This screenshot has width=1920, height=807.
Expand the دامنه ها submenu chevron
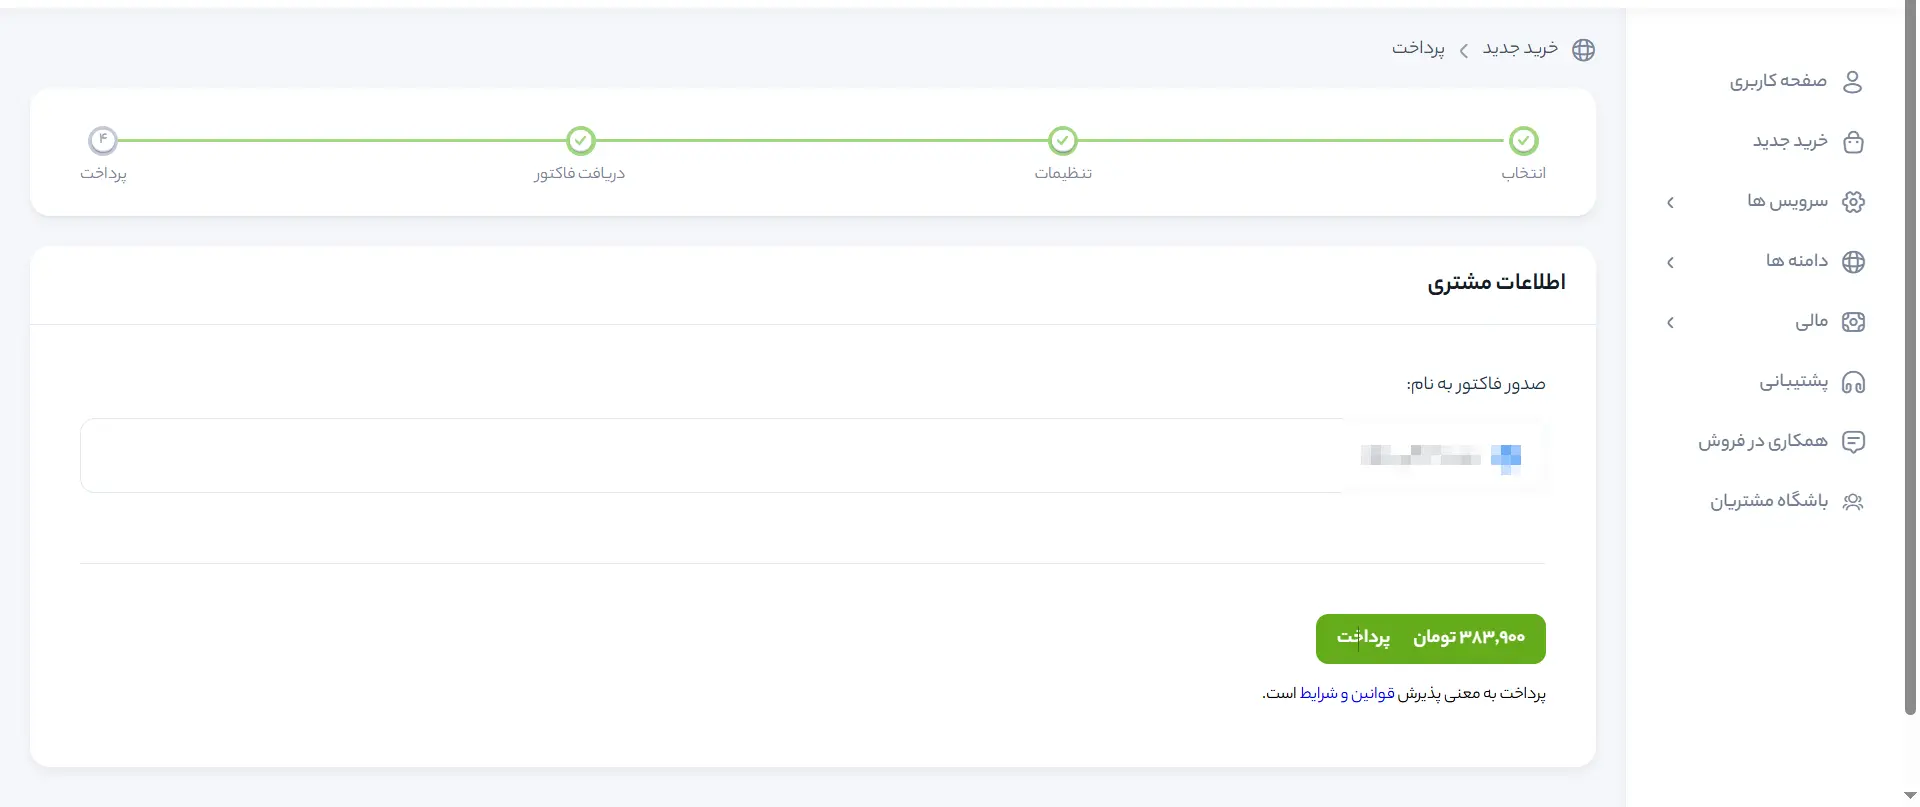click(1670, 263)
